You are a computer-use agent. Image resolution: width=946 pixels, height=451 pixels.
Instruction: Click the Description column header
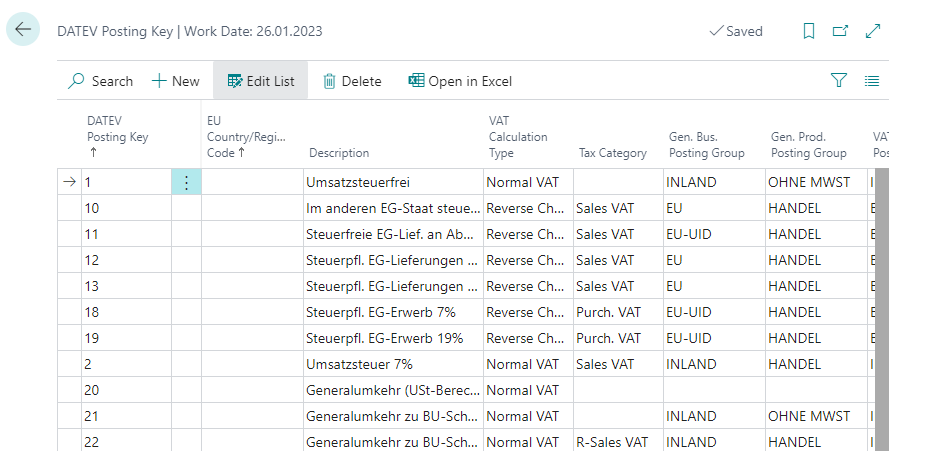[x=339, y=153]
